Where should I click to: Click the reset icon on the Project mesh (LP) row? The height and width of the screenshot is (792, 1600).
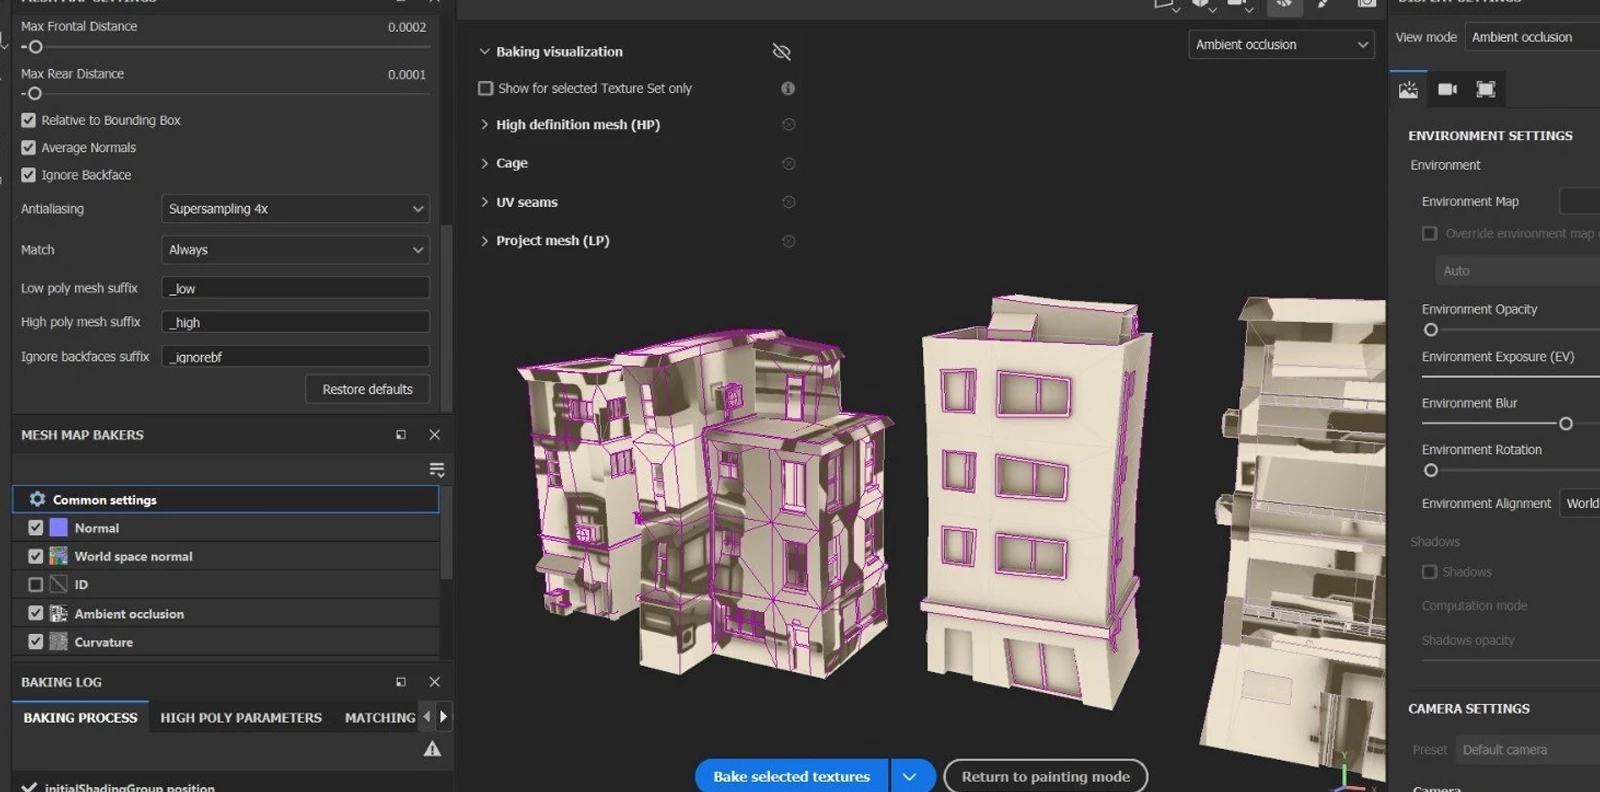[788, 241]
